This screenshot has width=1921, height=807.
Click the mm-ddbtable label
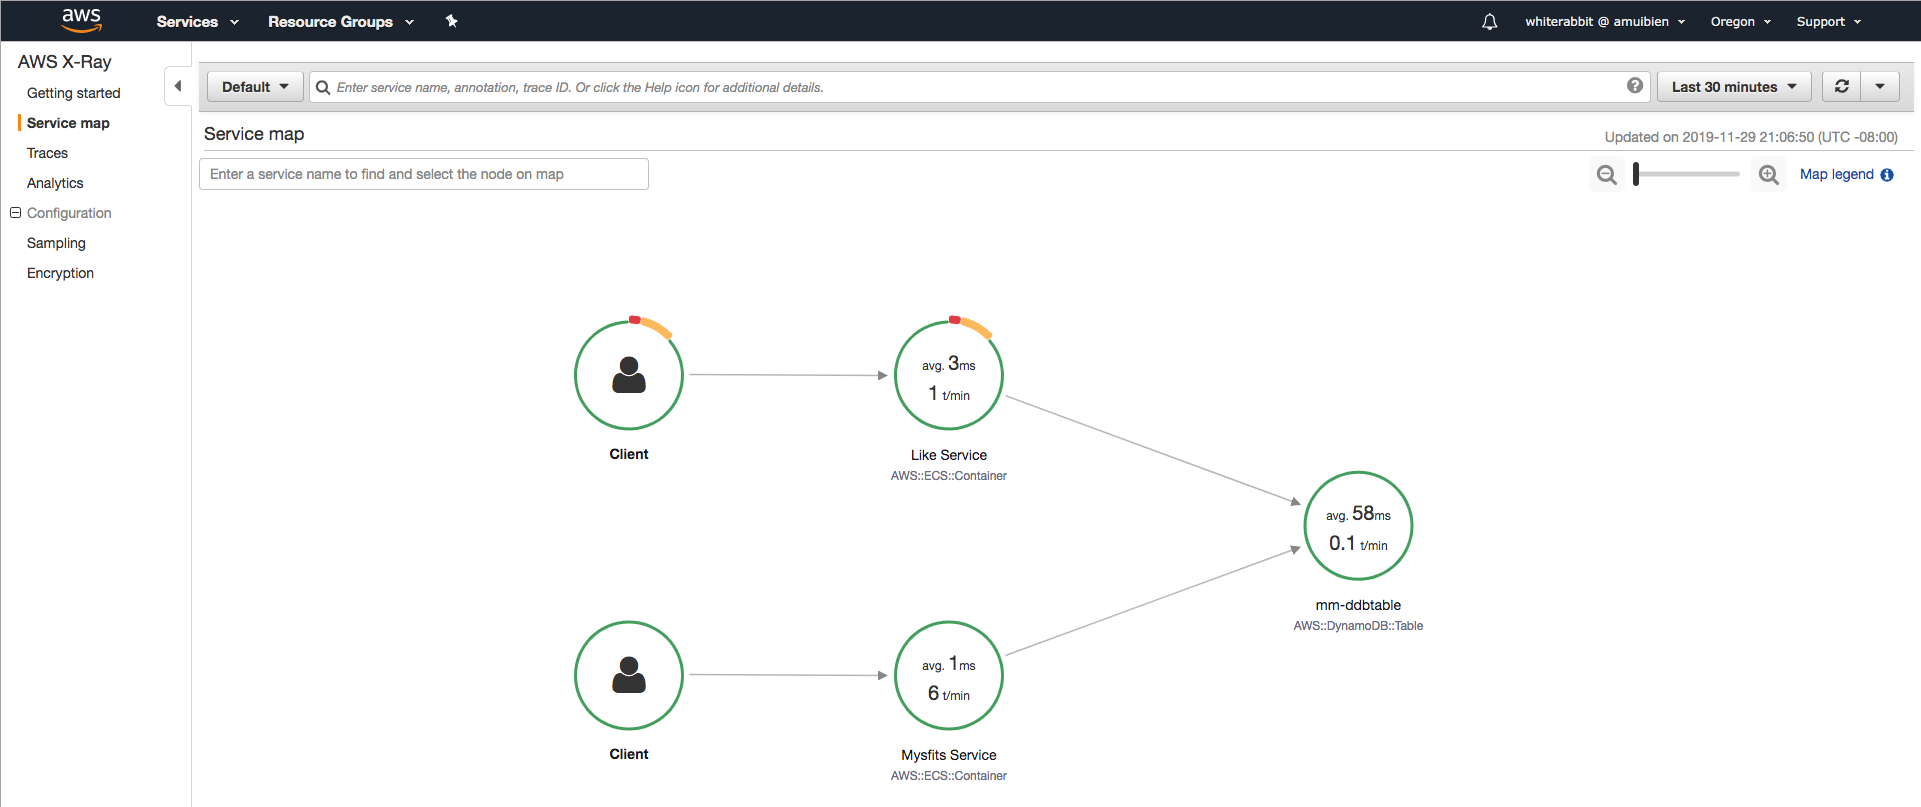1358,605
